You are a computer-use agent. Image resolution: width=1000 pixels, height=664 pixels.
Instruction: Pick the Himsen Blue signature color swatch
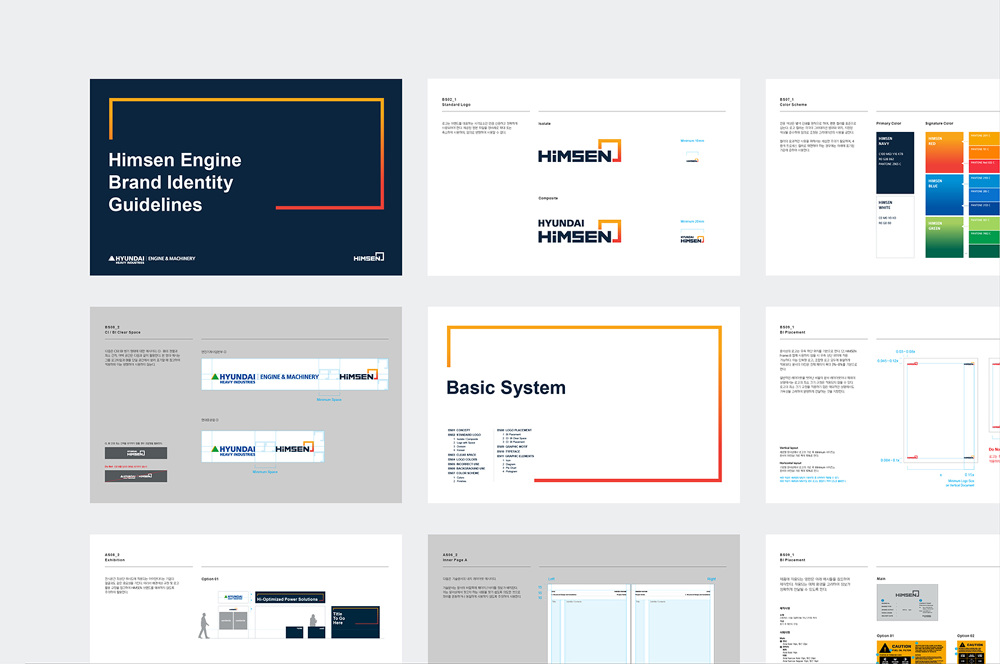943,193
